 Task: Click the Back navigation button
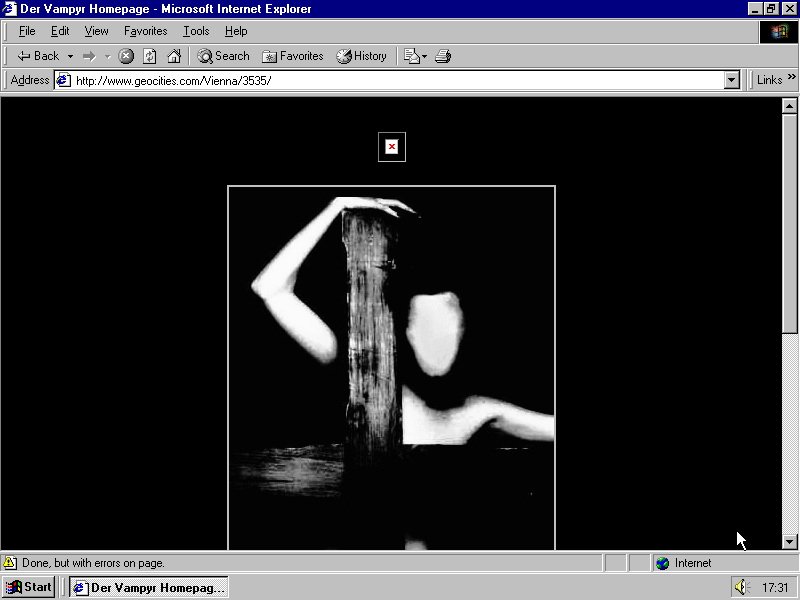38,56
